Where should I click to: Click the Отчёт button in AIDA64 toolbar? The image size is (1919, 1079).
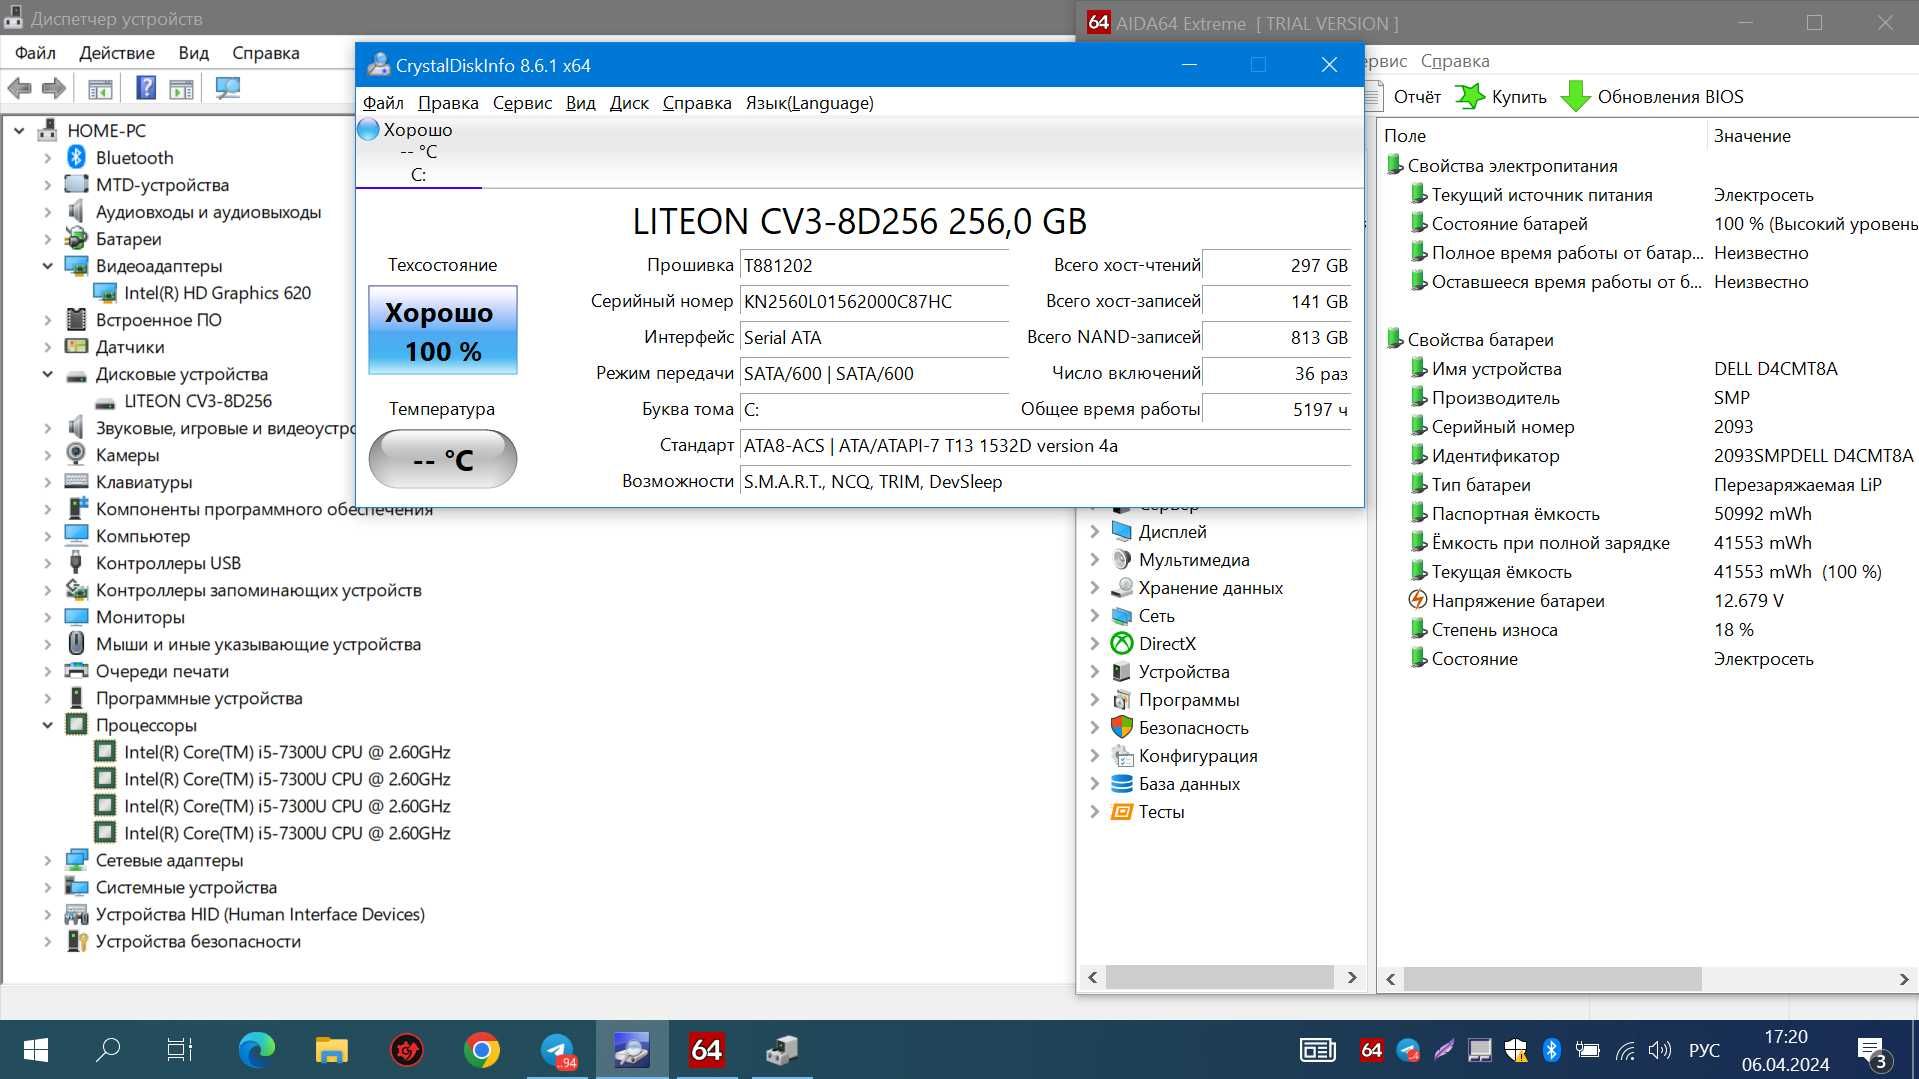(x=1417, y=96)
